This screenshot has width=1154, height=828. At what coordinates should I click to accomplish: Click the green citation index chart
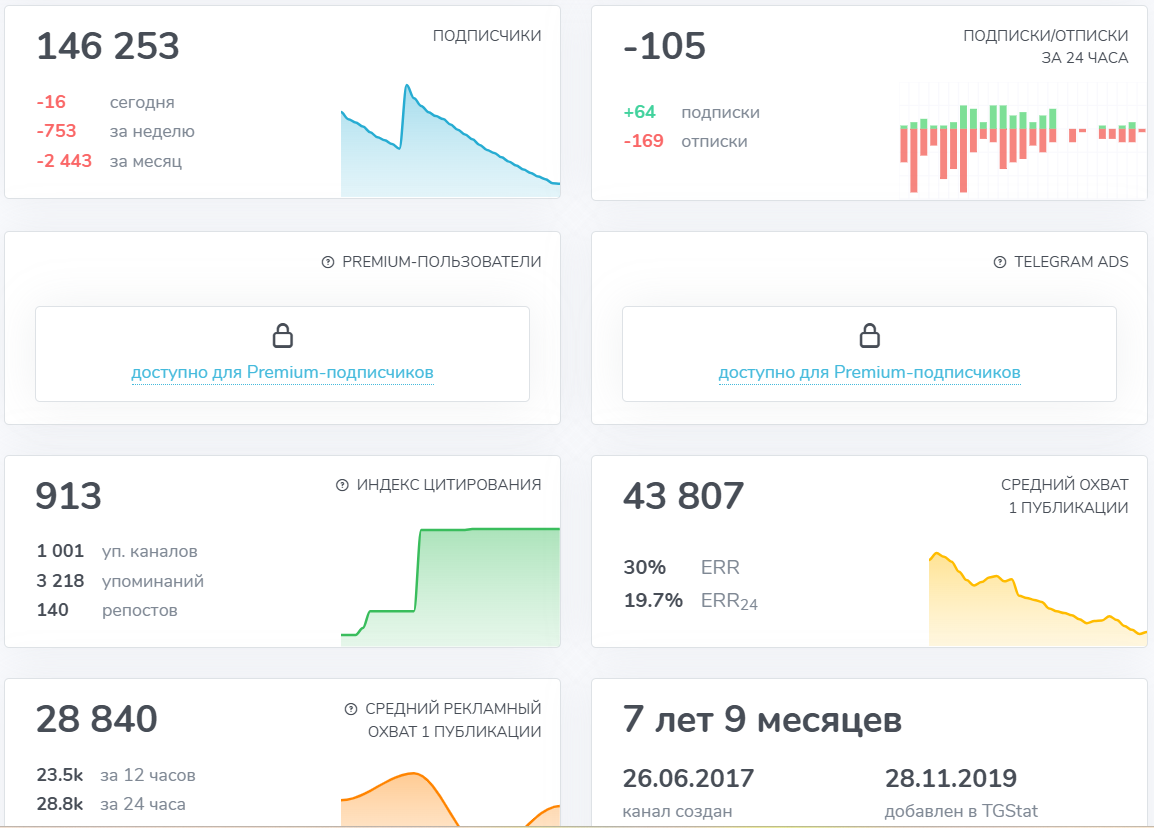pos(450,587)
